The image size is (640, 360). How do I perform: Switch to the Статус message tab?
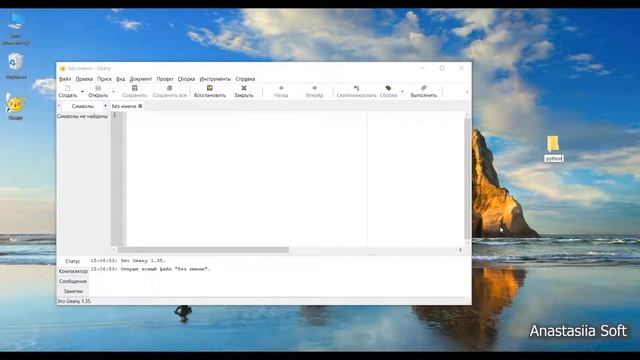click(x=73, y=261)
